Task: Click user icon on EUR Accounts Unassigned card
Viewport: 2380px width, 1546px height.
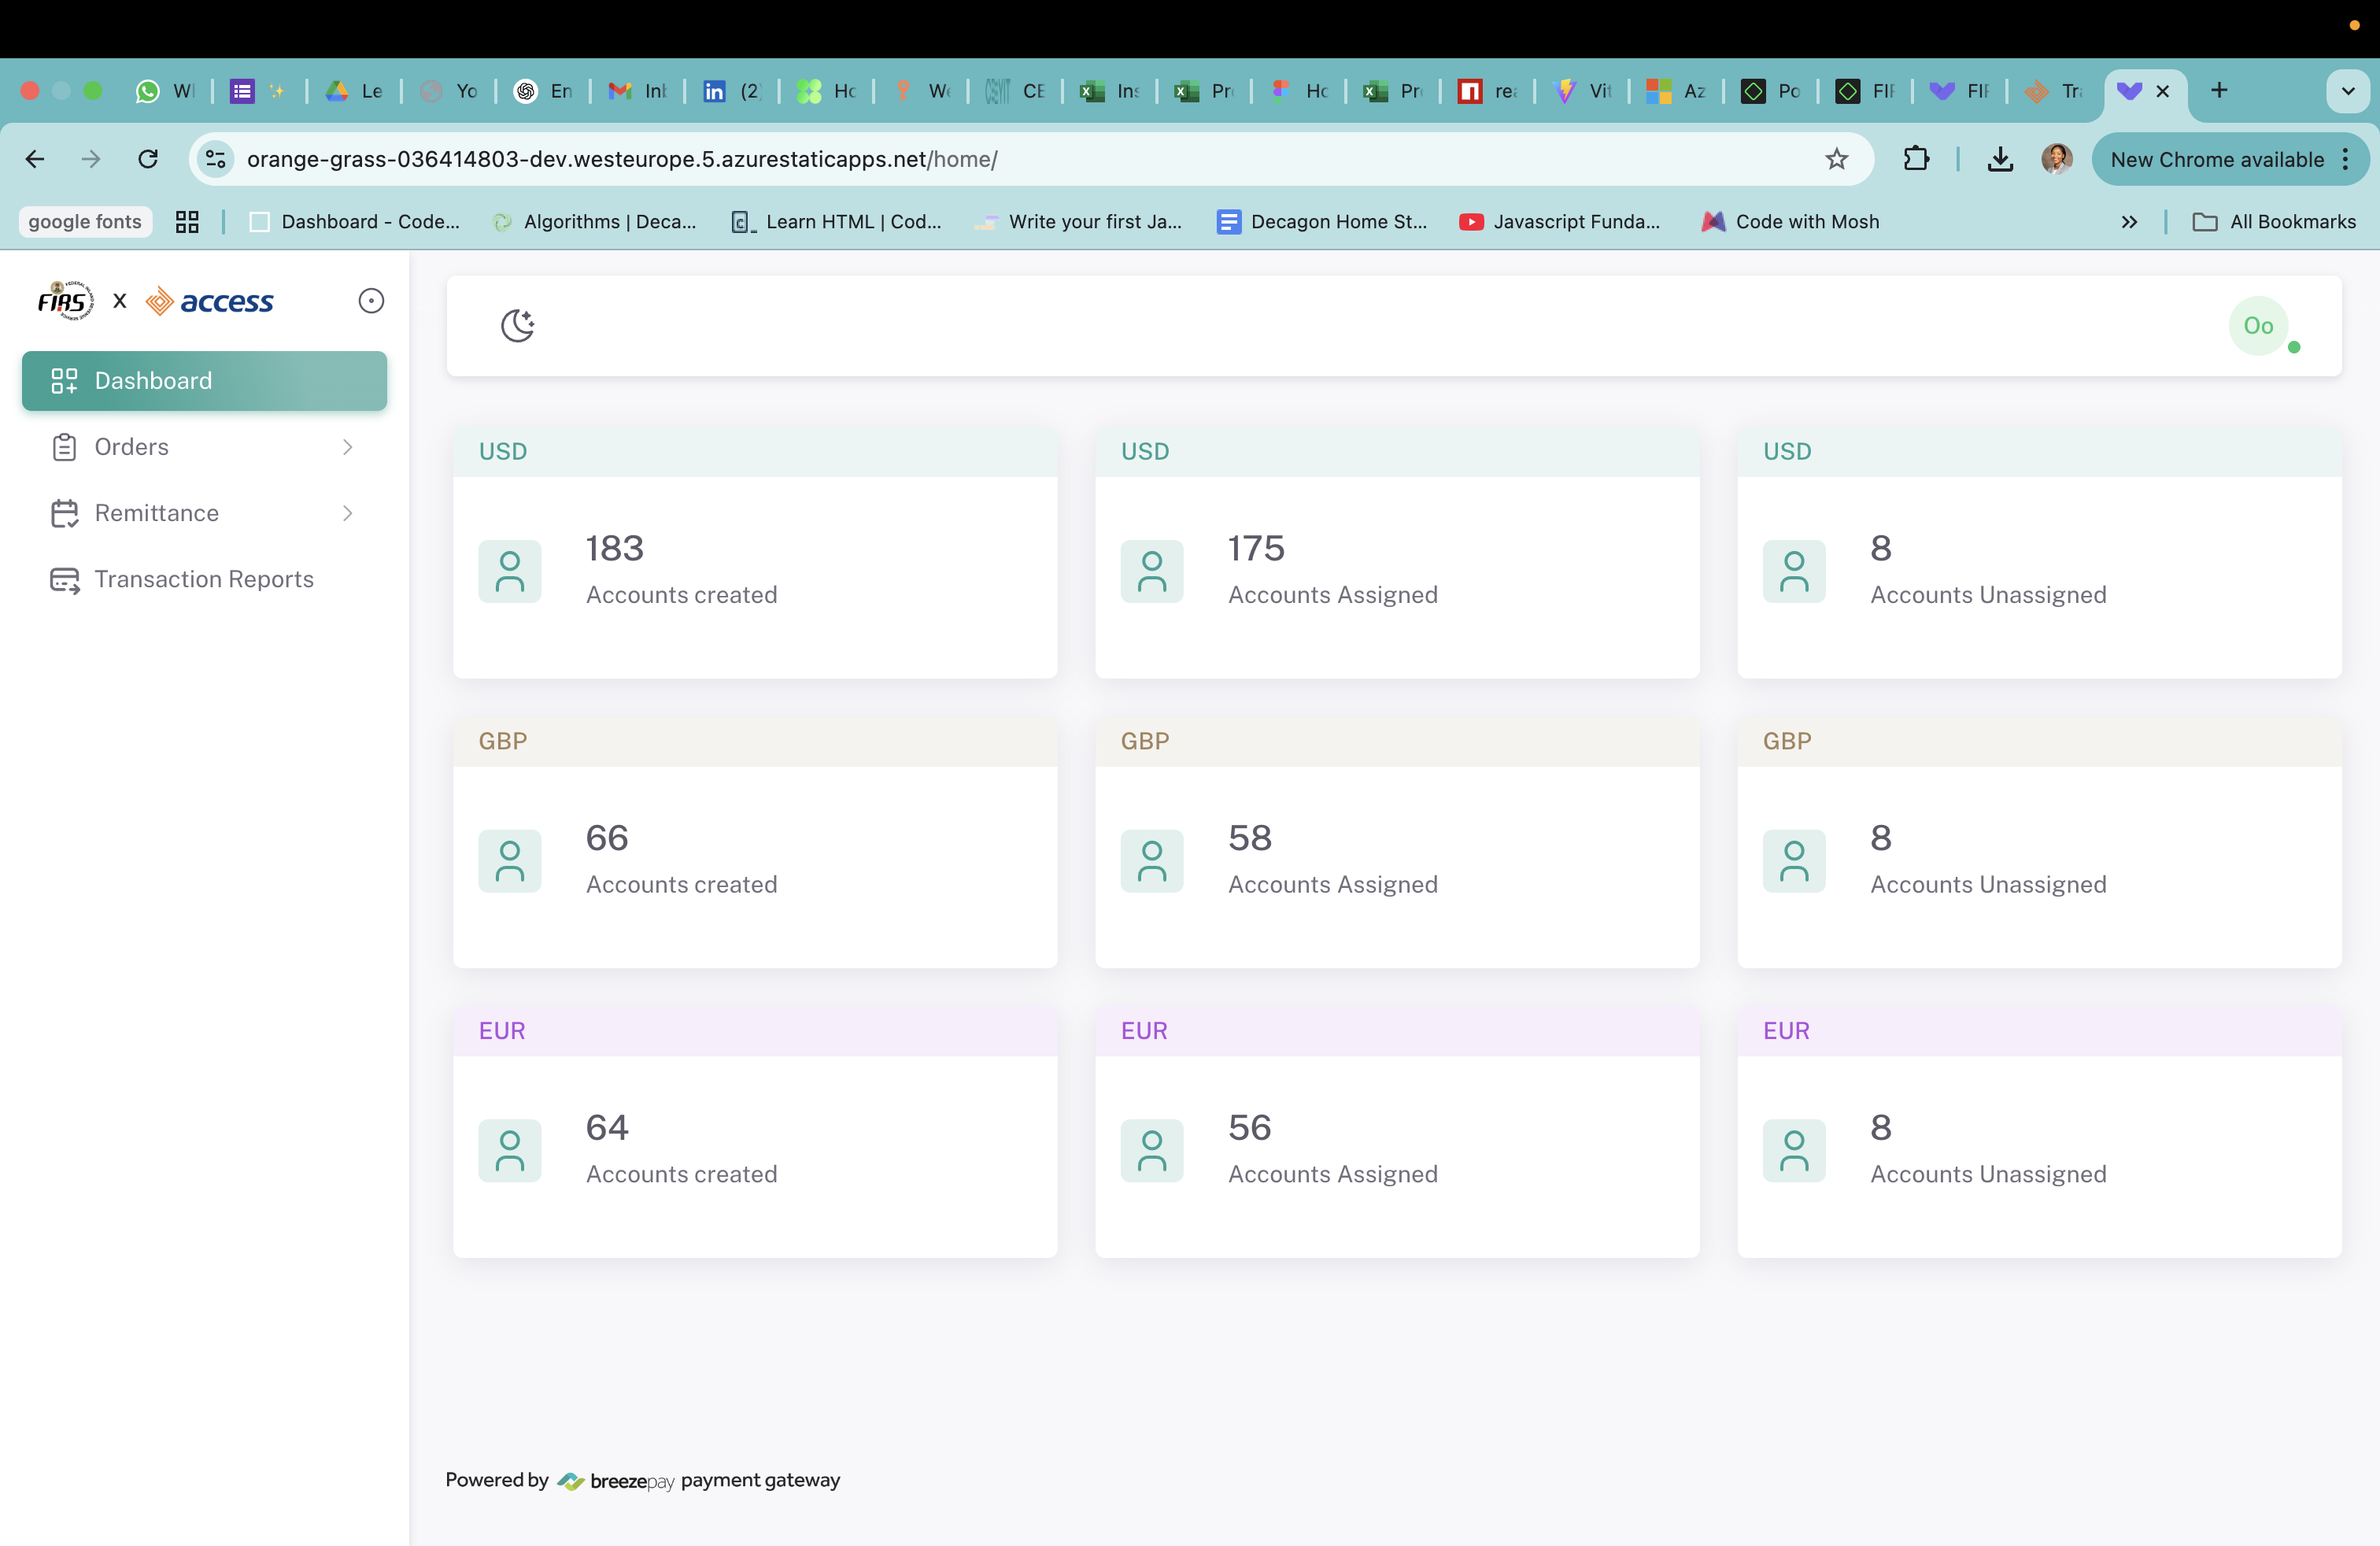Action: [x=1794, y=1151]
